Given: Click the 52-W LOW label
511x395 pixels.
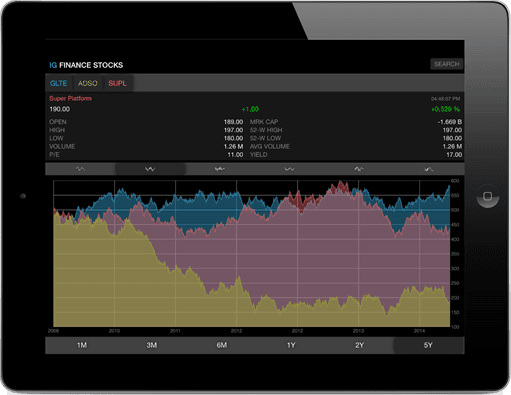Looking at the screenshot, I should (x=265, y=138).
